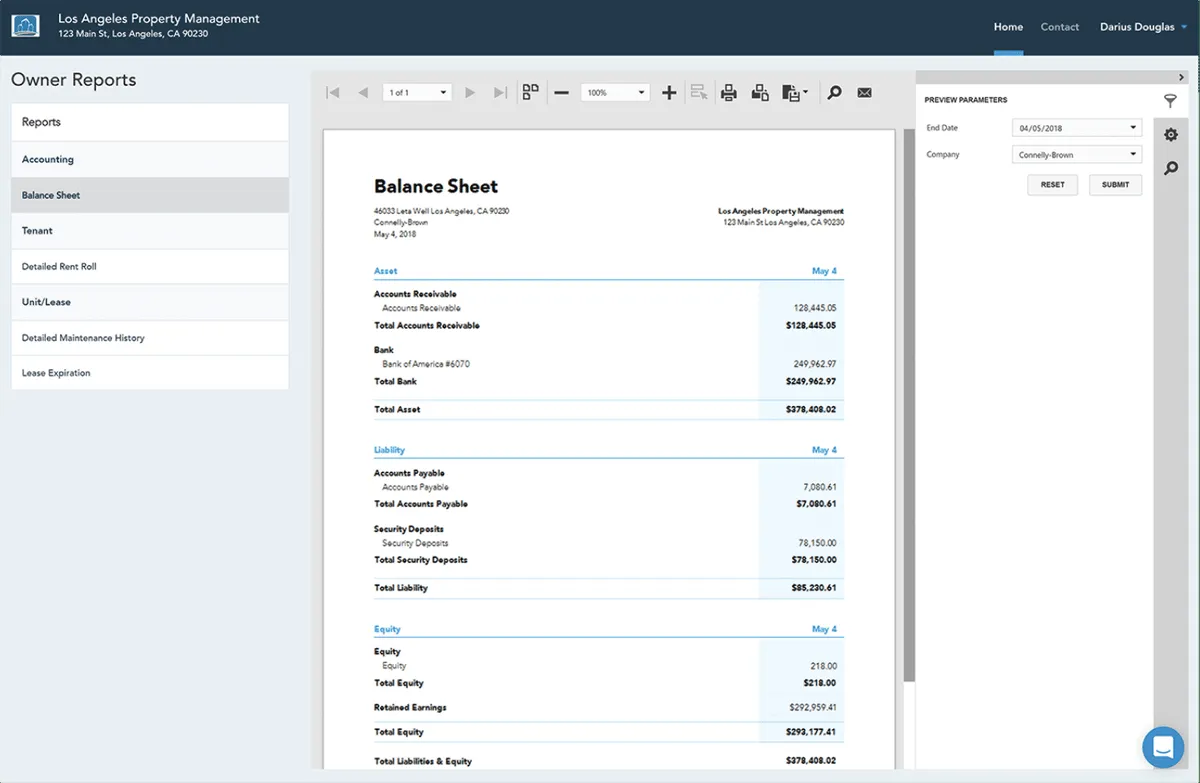Go to the Contact tab

point(1059,27)
